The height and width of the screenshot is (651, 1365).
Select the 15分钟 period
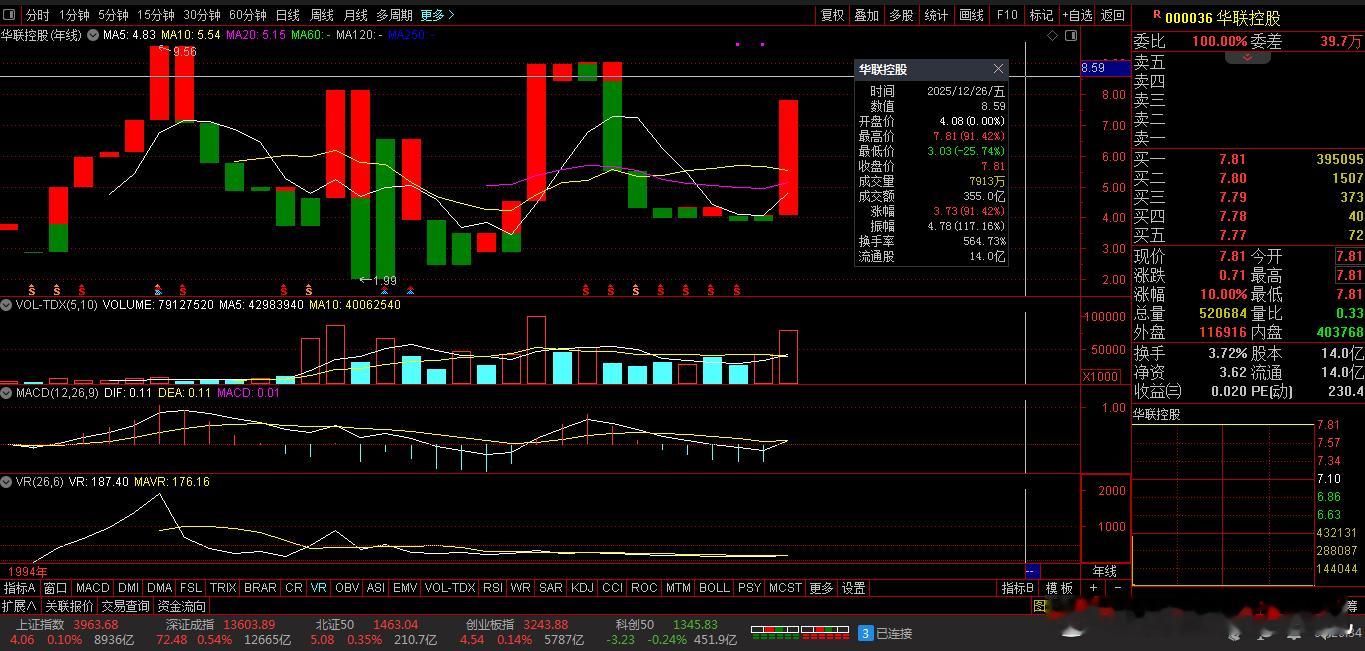(156, 15)
